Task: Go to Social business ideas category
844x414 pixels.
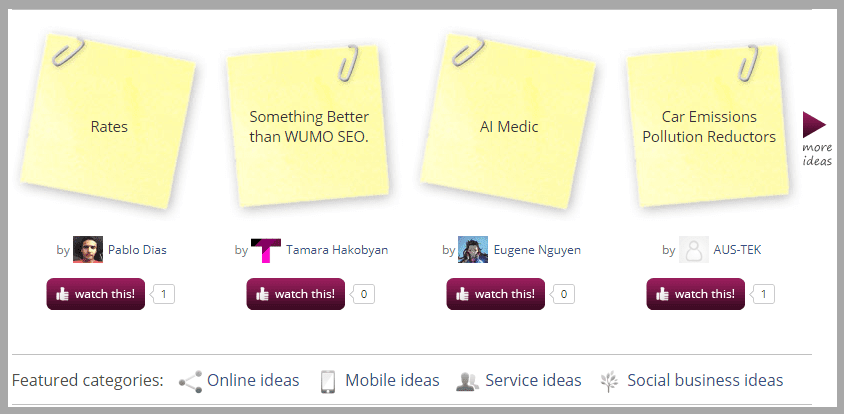Action: coord(705,380)
